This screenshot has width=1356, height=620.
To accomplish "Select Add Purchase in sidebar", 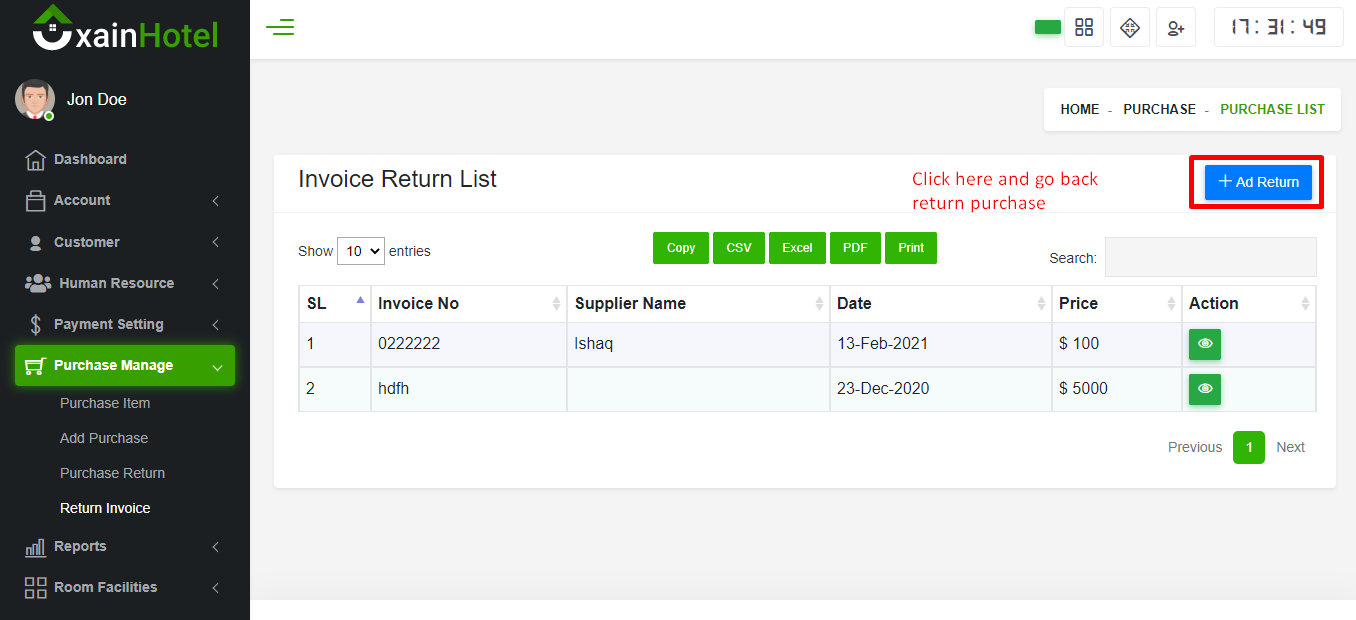I will click(104, 438).
